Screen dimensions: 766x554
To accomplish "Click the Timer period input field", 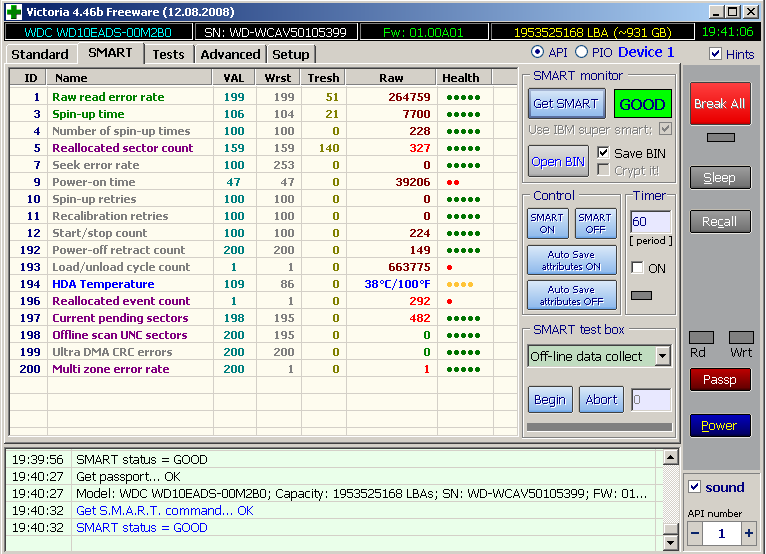I will (x=650, y=221).
